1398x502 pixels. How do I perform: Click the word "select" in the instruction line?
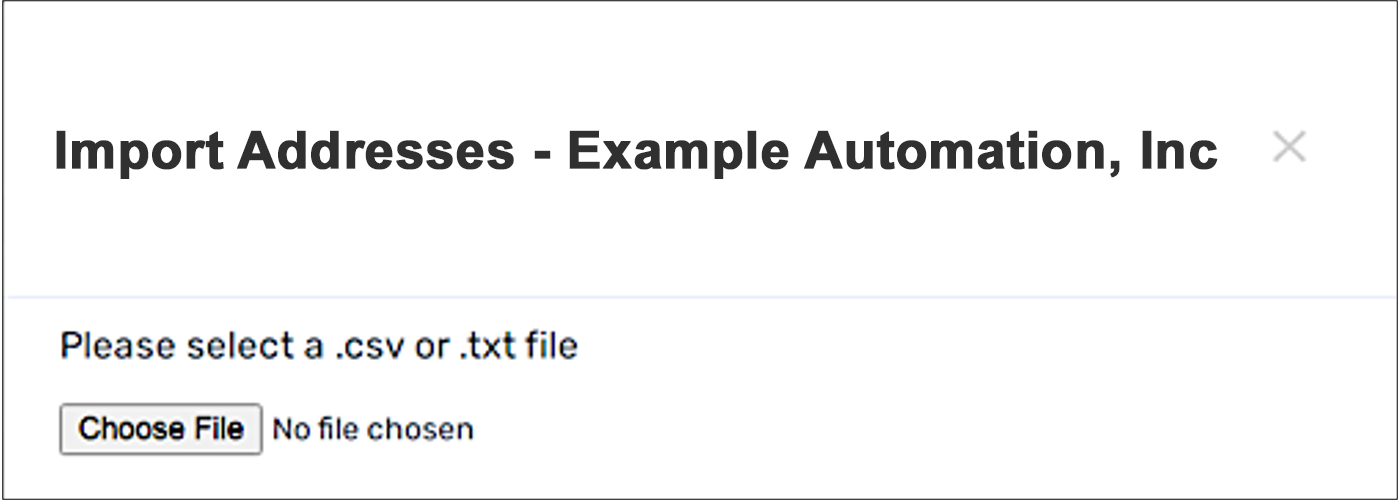pos(219,347)
